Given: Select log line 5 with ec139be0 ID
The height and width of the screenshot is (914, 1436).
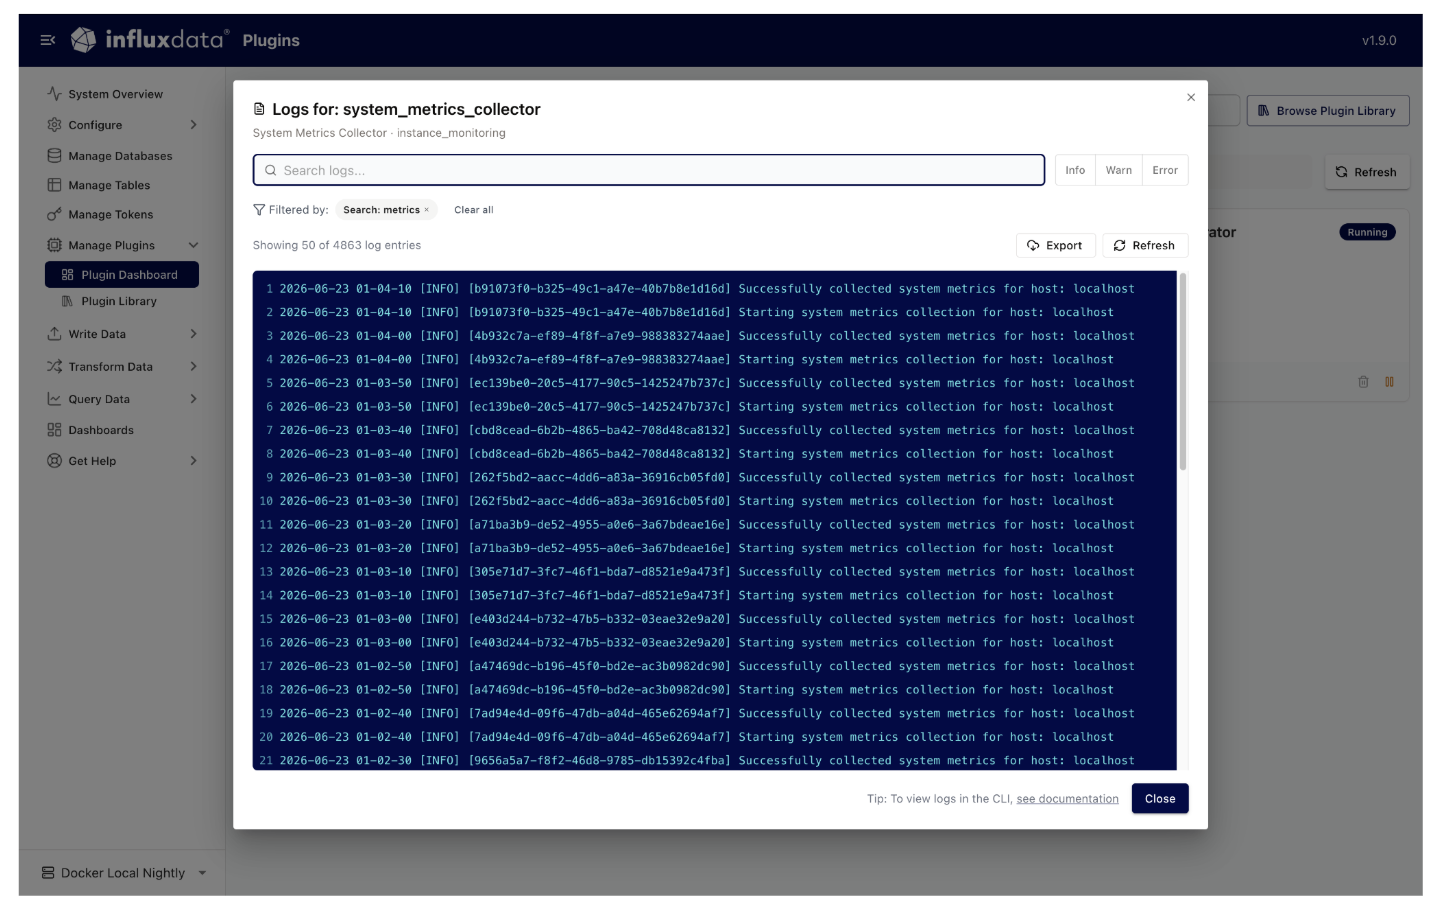Looking at the screenshot, I should (715, 383).
